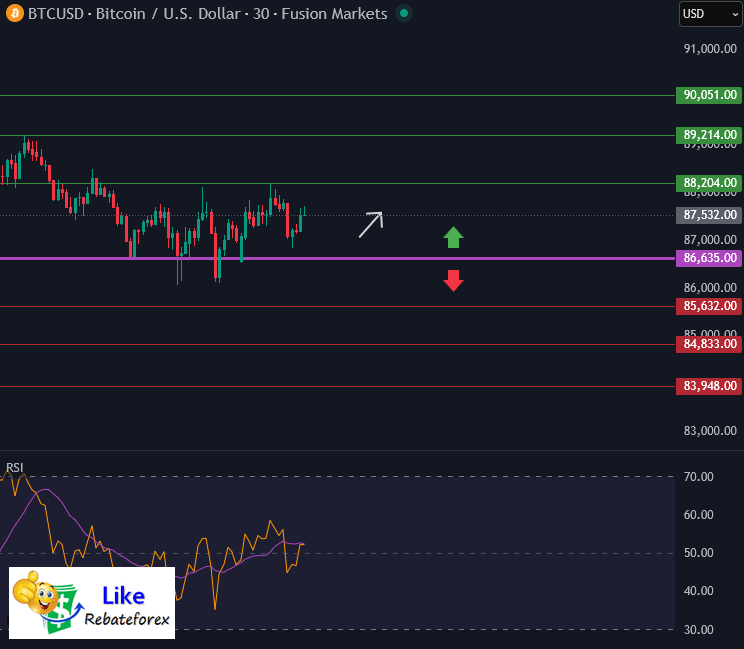Screen dimensions: 744x649
Task: Click the Bitcoin symbol logo icon
Action: (15, 13)
